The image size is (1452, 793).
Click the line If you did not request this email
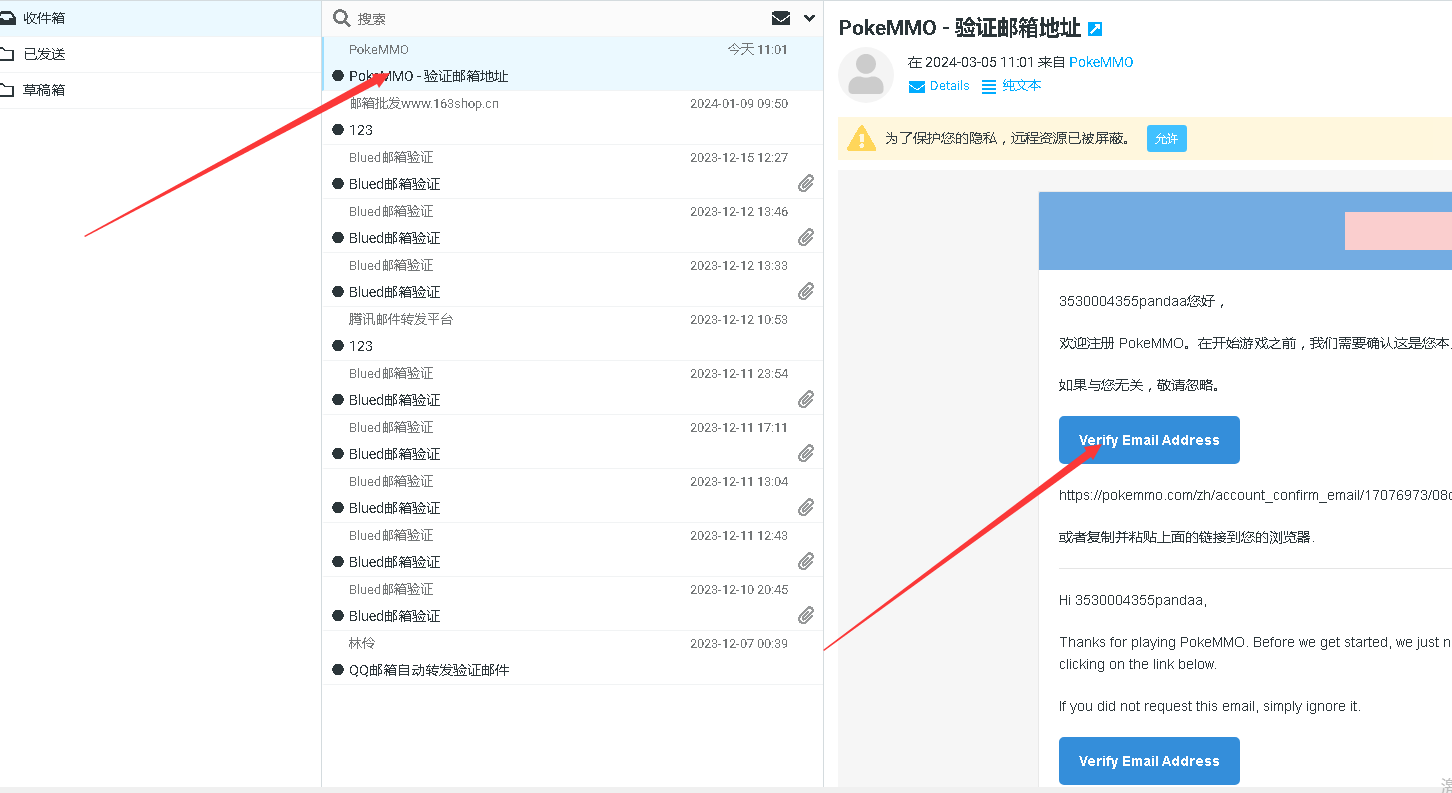pos(1210,706)
